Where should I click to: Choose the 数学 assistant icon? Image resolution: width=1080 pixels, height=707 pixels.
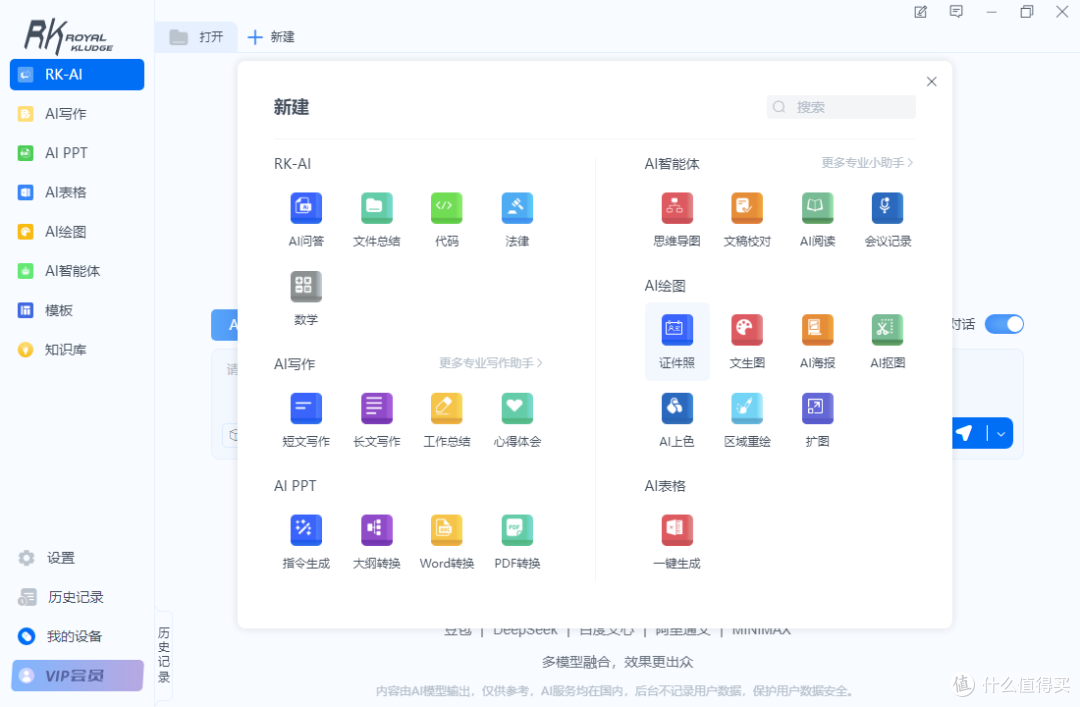coord(306,287)
